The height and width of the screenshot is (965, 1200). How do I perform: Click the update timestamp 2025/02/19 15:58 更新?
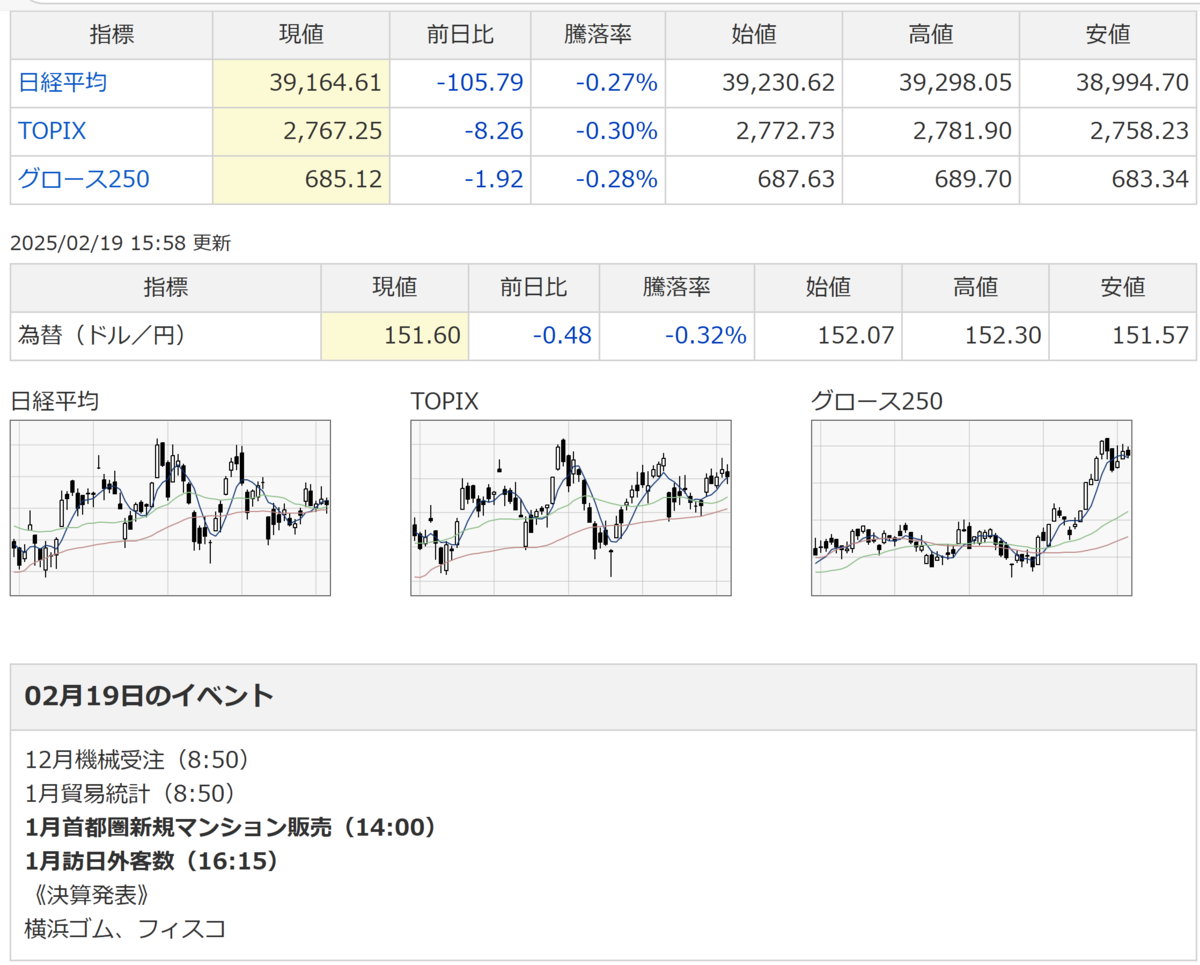120,242
